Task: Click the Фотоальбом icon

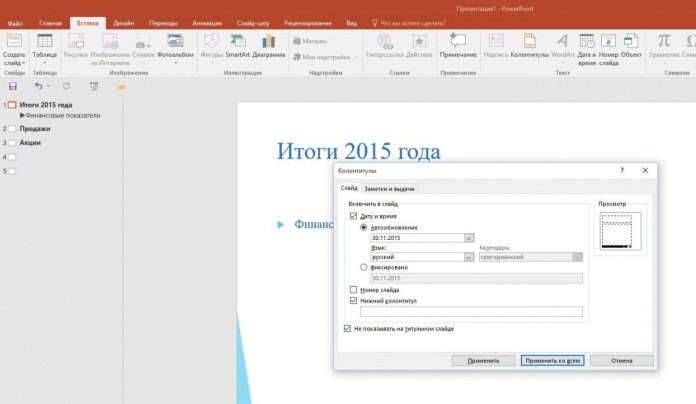Action: coord(175,41)
